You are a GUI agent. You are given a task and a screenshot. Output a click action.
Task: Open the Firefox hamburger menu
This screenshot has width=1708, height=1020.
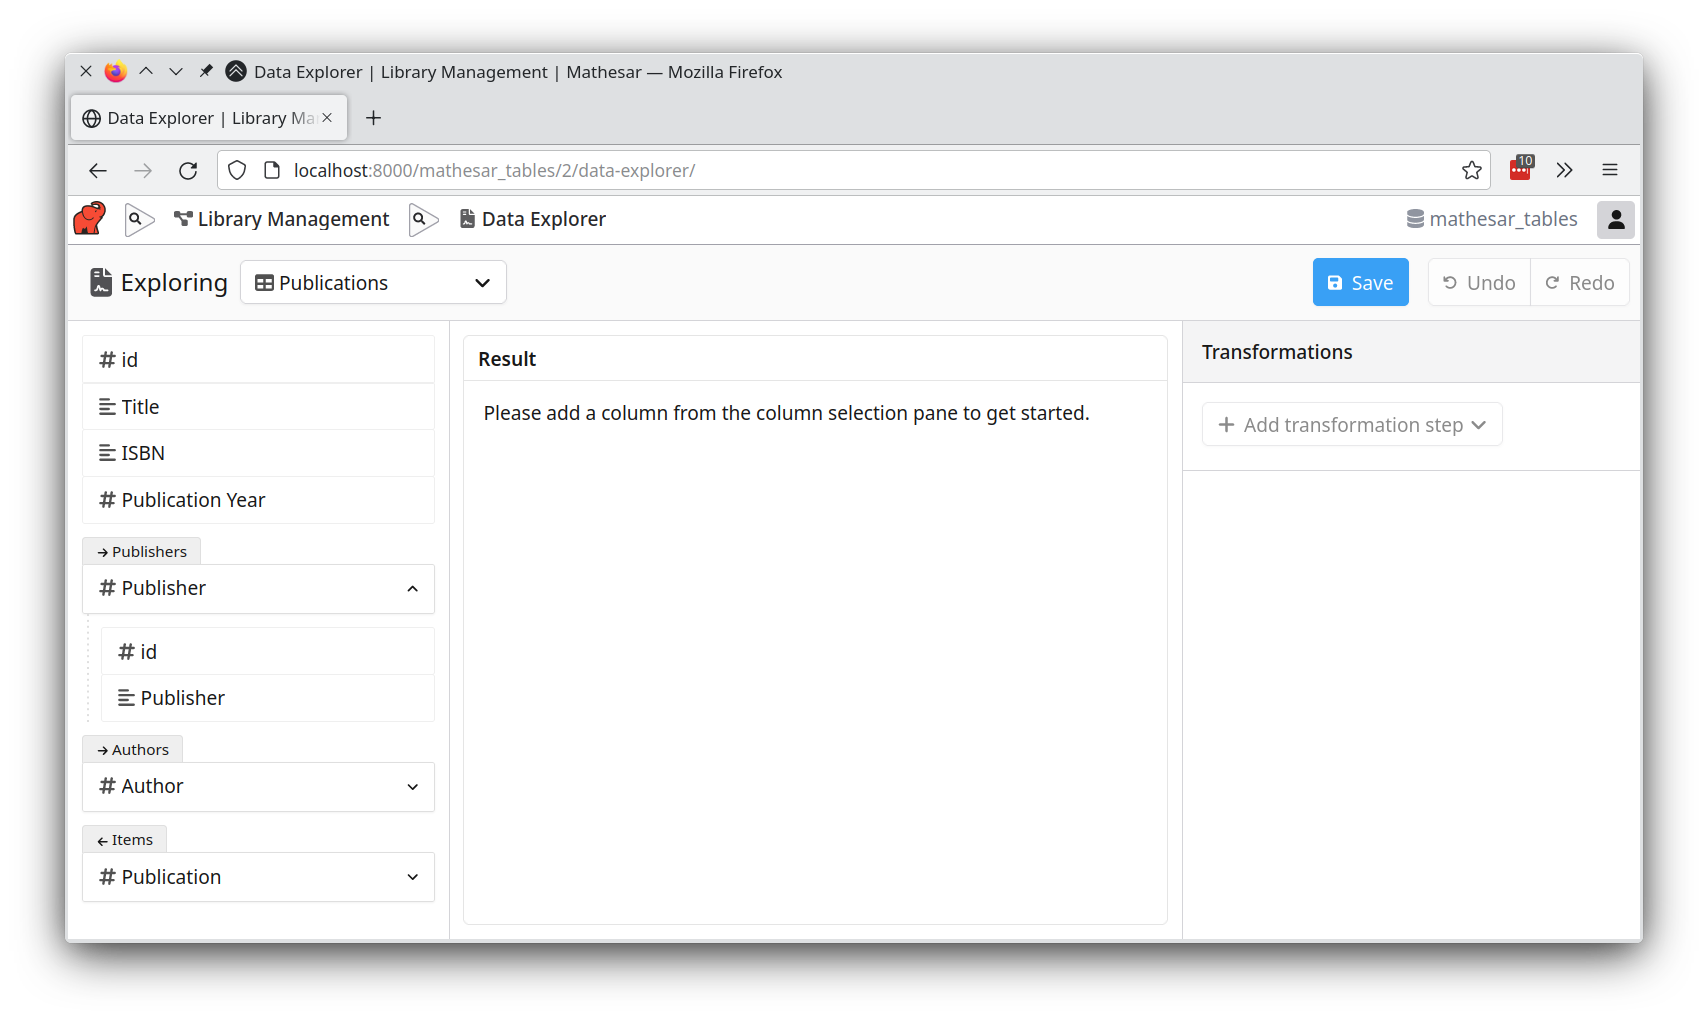click(x=1610, y=170)
